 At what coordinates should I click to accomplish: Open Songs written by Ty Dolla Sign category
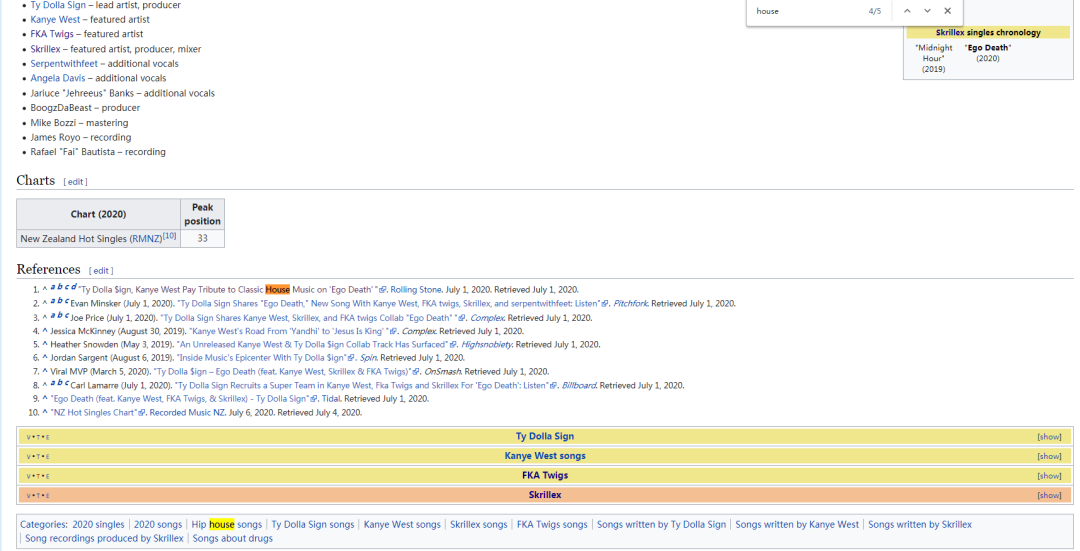(x=661, y=524)
